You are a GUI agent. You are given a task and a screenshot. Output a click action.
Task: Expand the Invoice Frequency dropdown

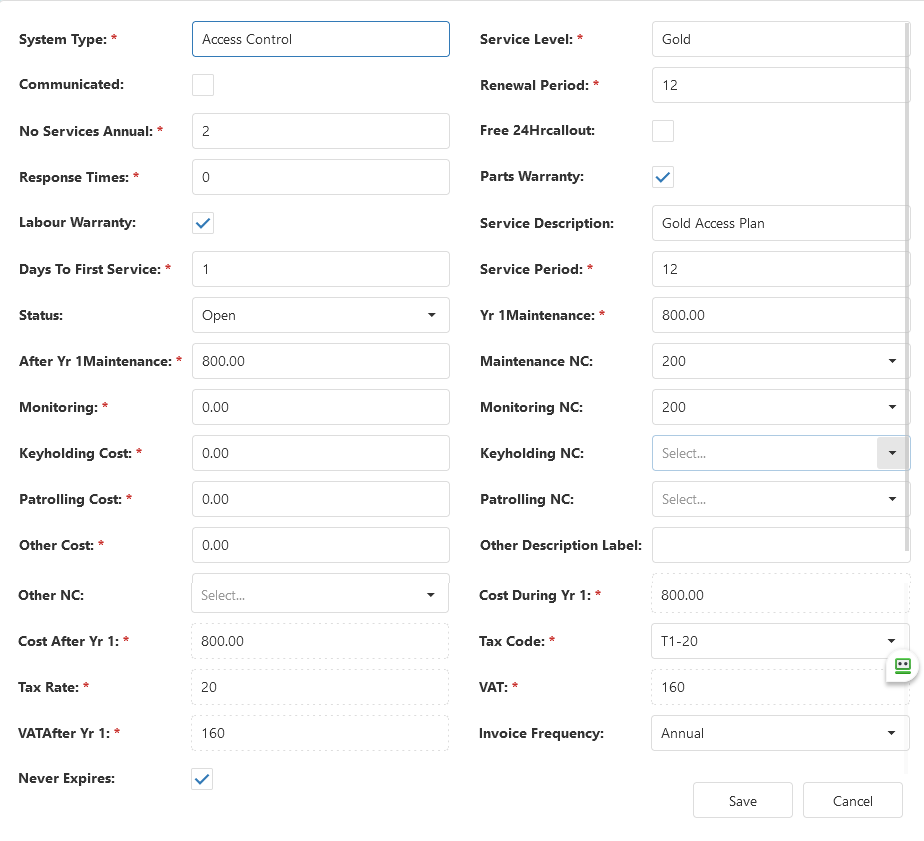coord(780,733)
